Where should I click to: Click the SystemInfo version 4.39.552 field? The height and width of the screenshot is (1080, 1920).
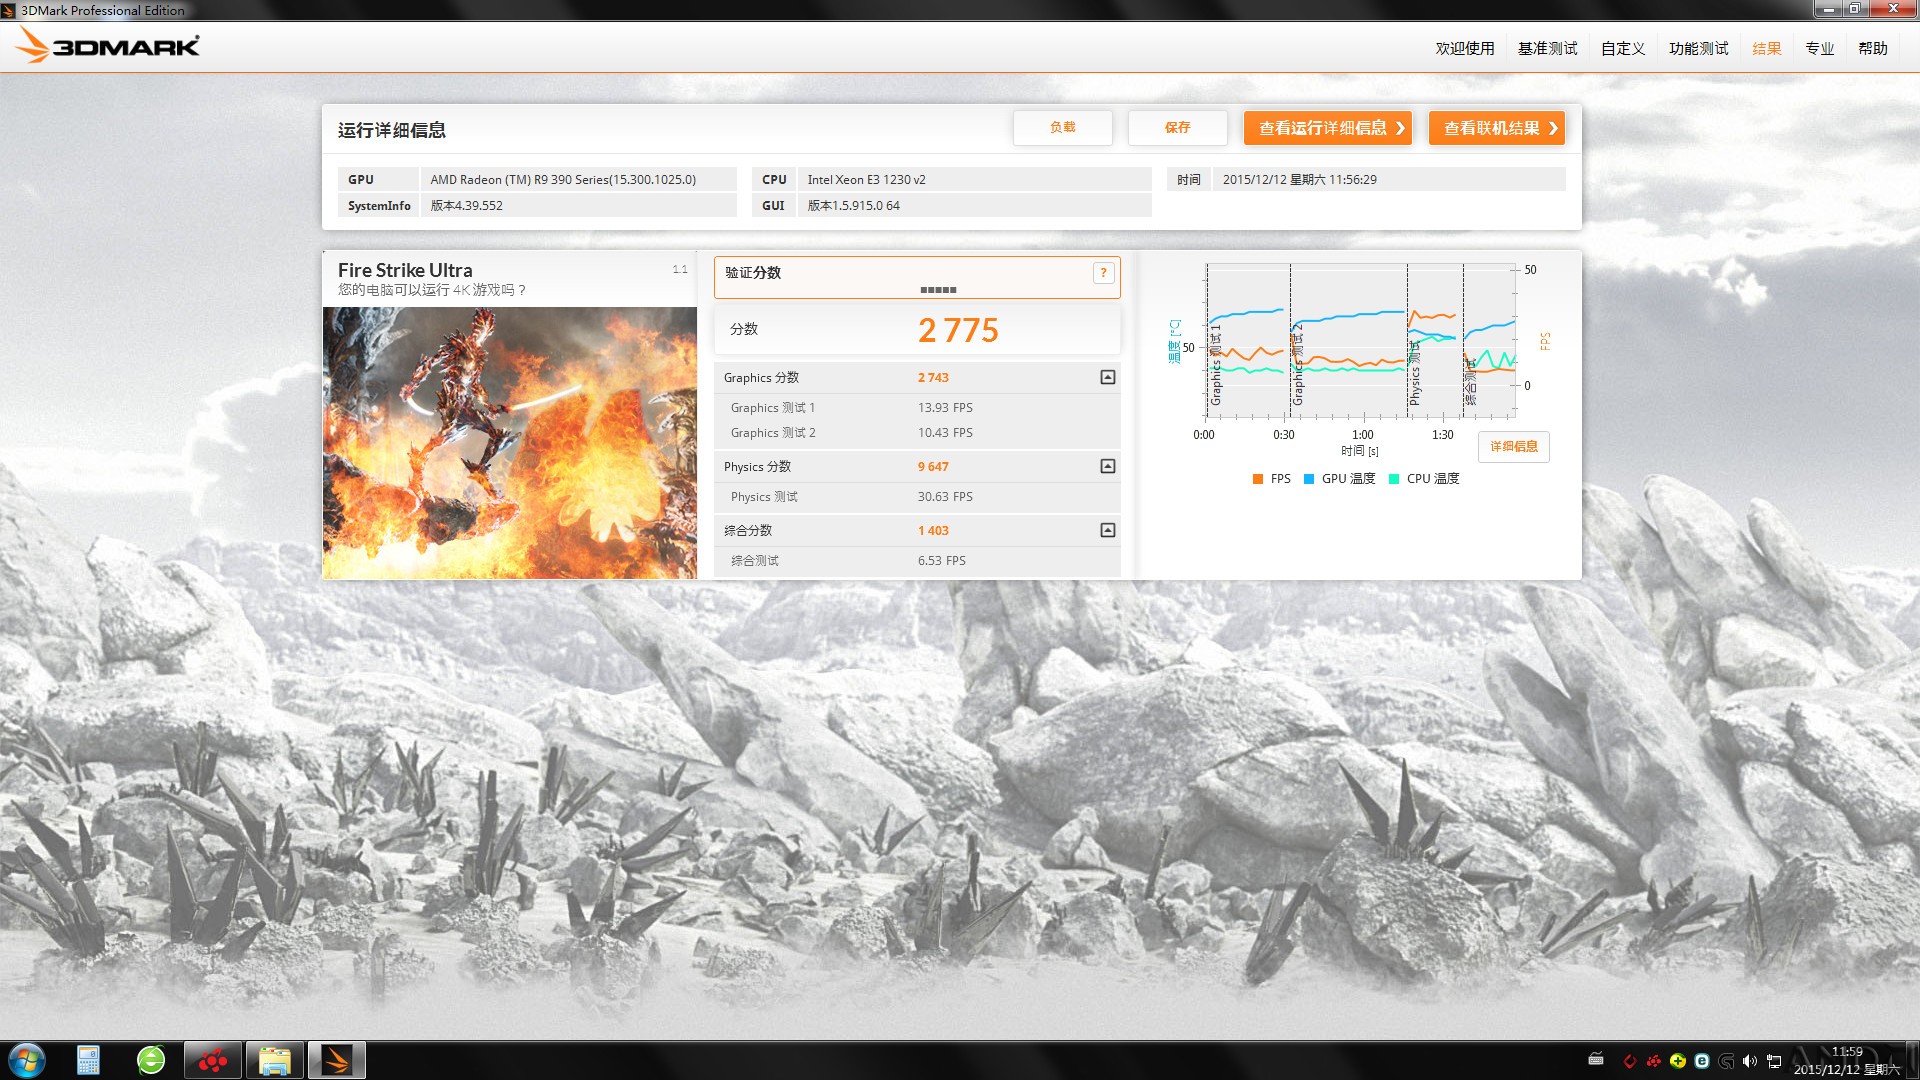578,206
